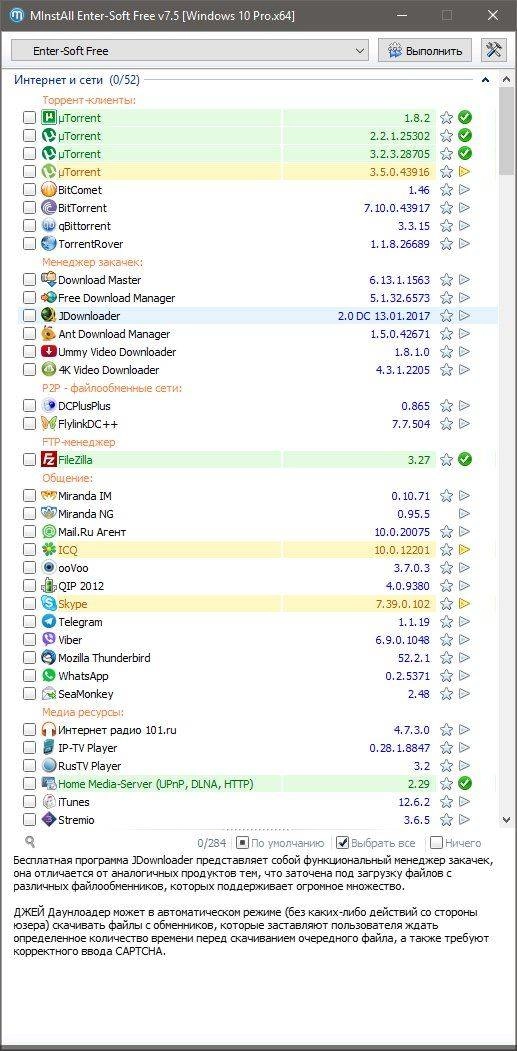
Task: Click the play arrow for Stremio
Action: (464, 820)
